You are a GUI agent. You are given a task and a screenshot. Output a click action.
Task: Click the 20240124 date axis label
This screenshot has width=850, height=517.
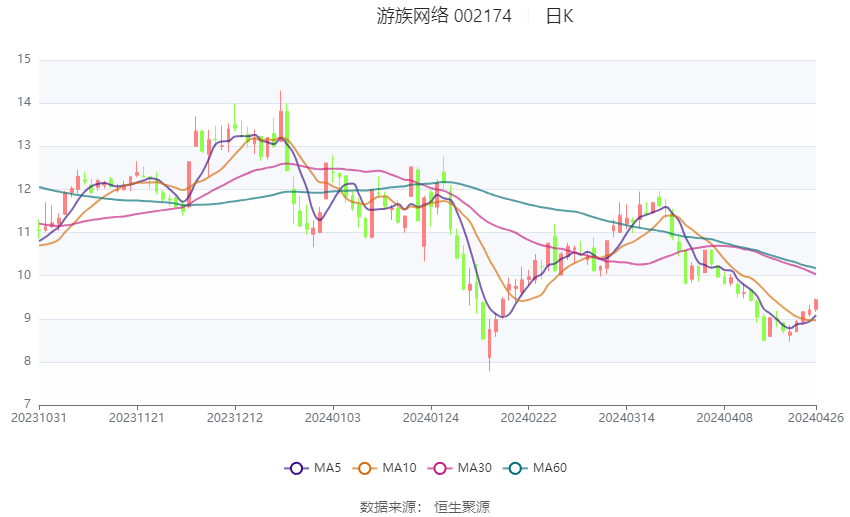pos(430,417)
